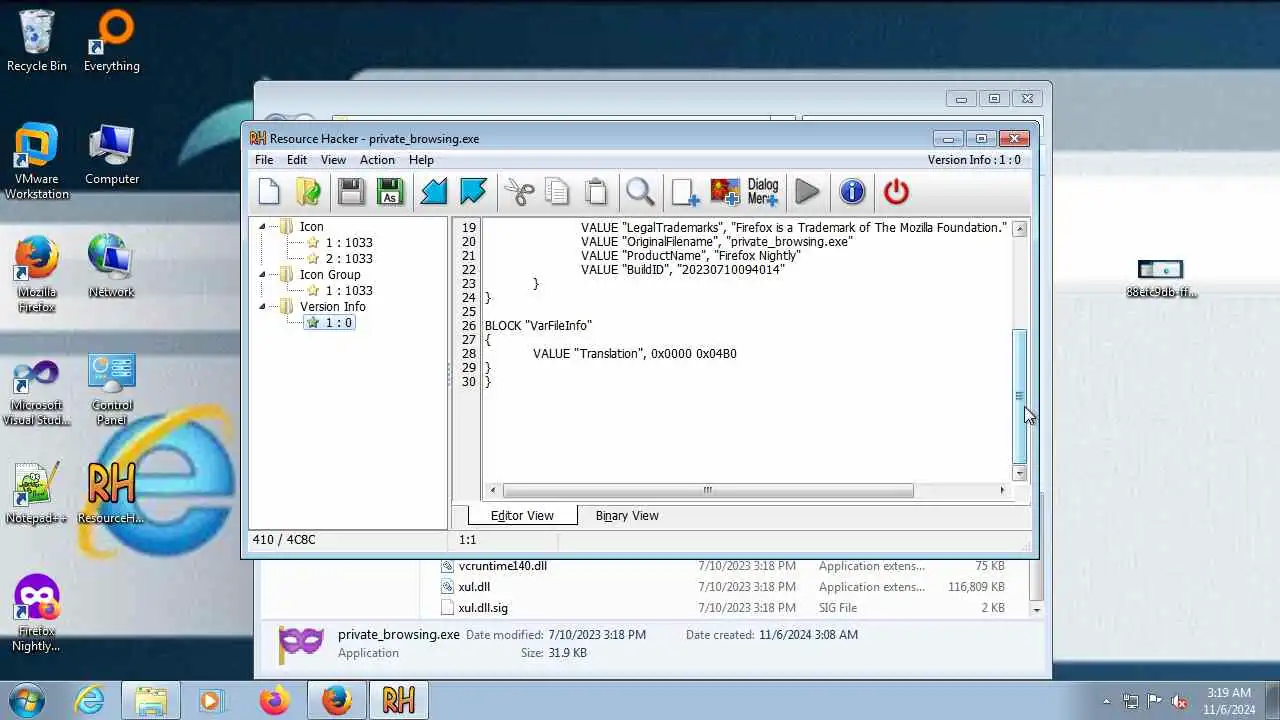Click the editor vertical scrollbar up arrow

1020,229
